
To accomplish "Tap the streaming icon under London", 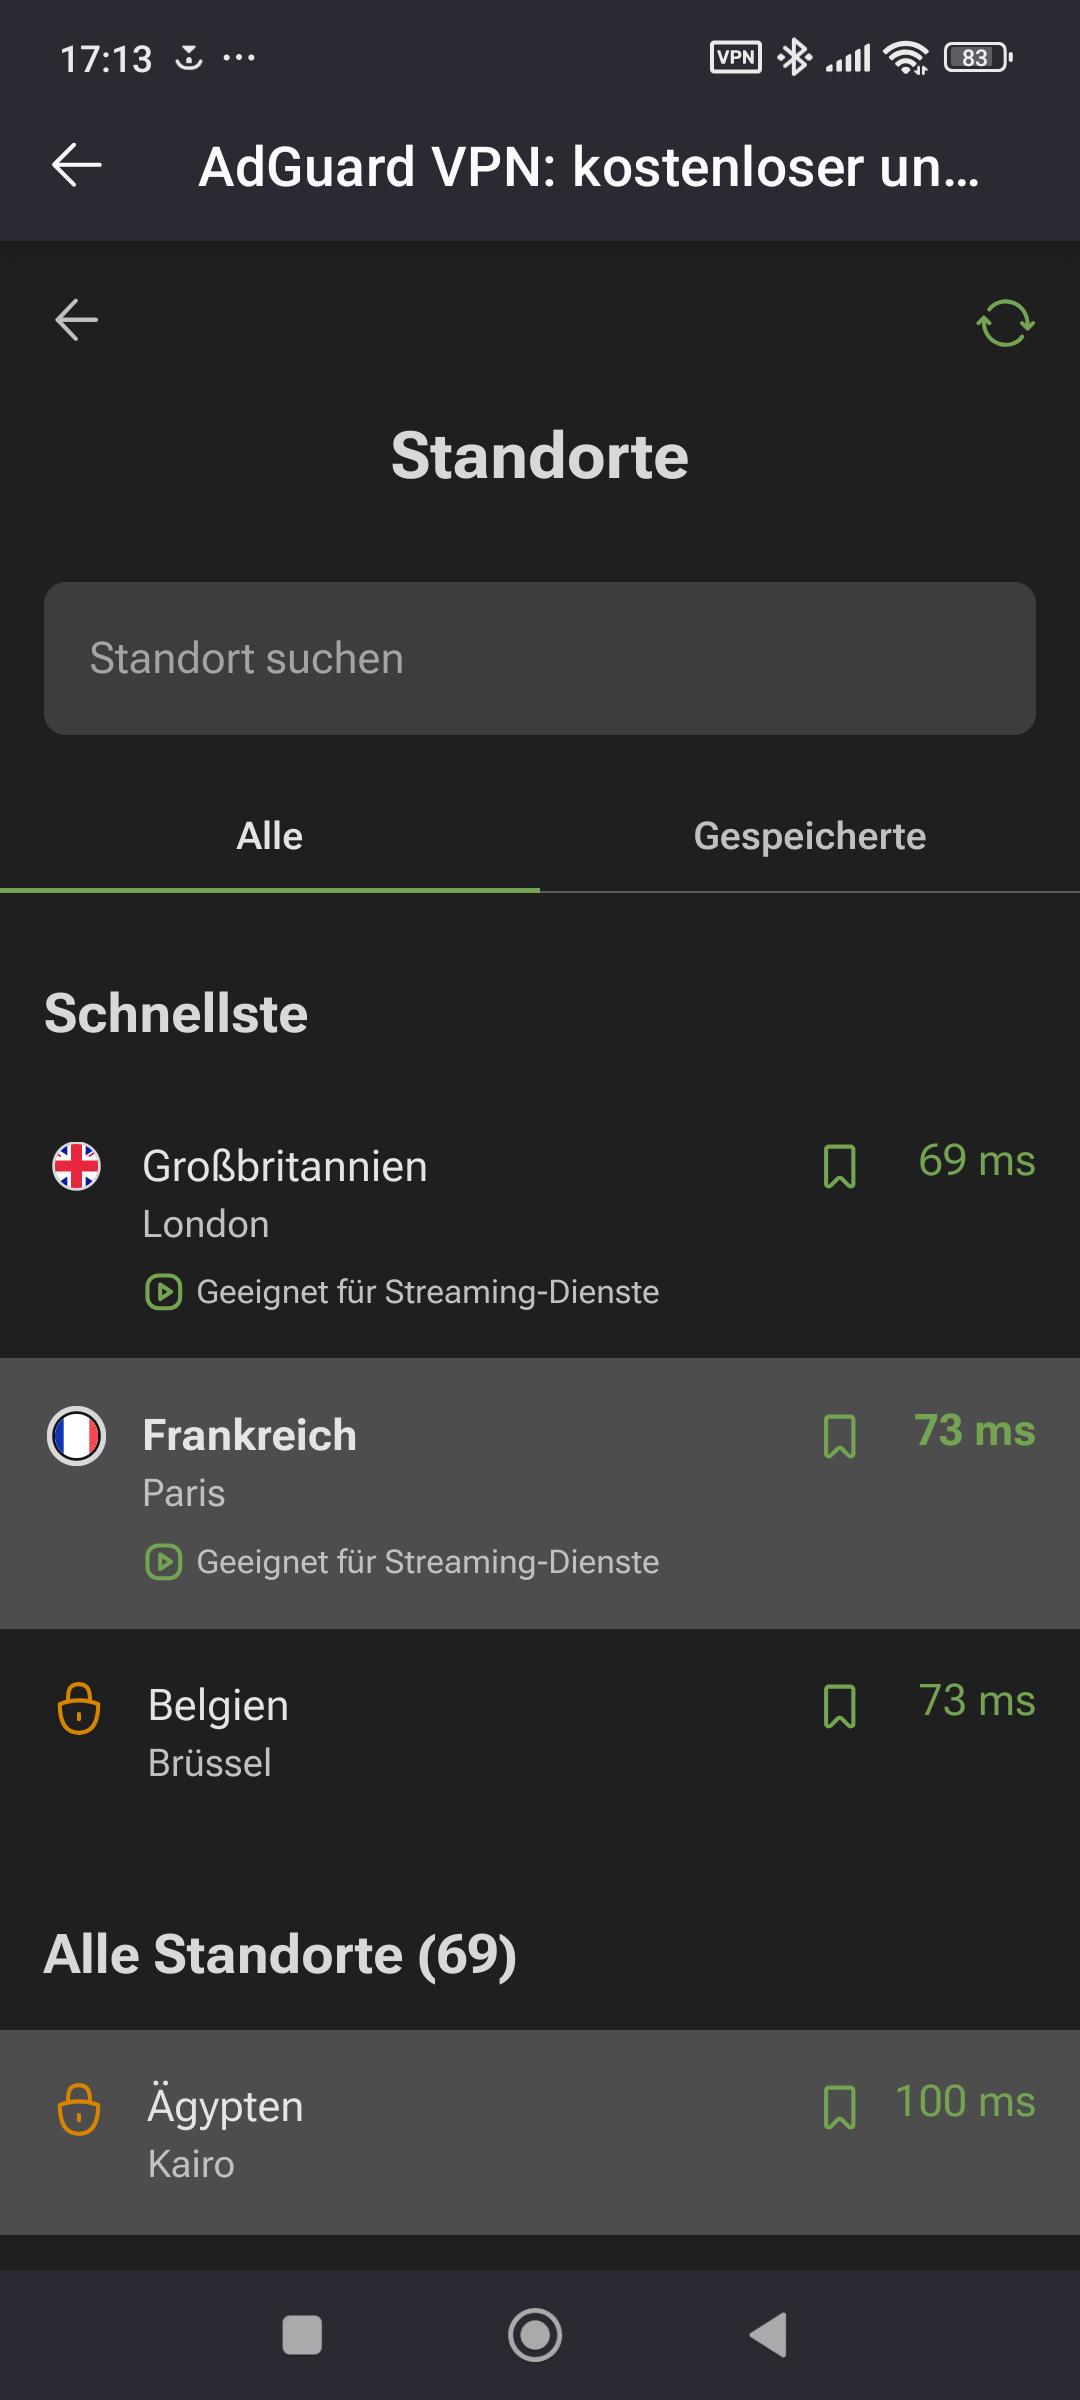I will tap(164, 1292).
